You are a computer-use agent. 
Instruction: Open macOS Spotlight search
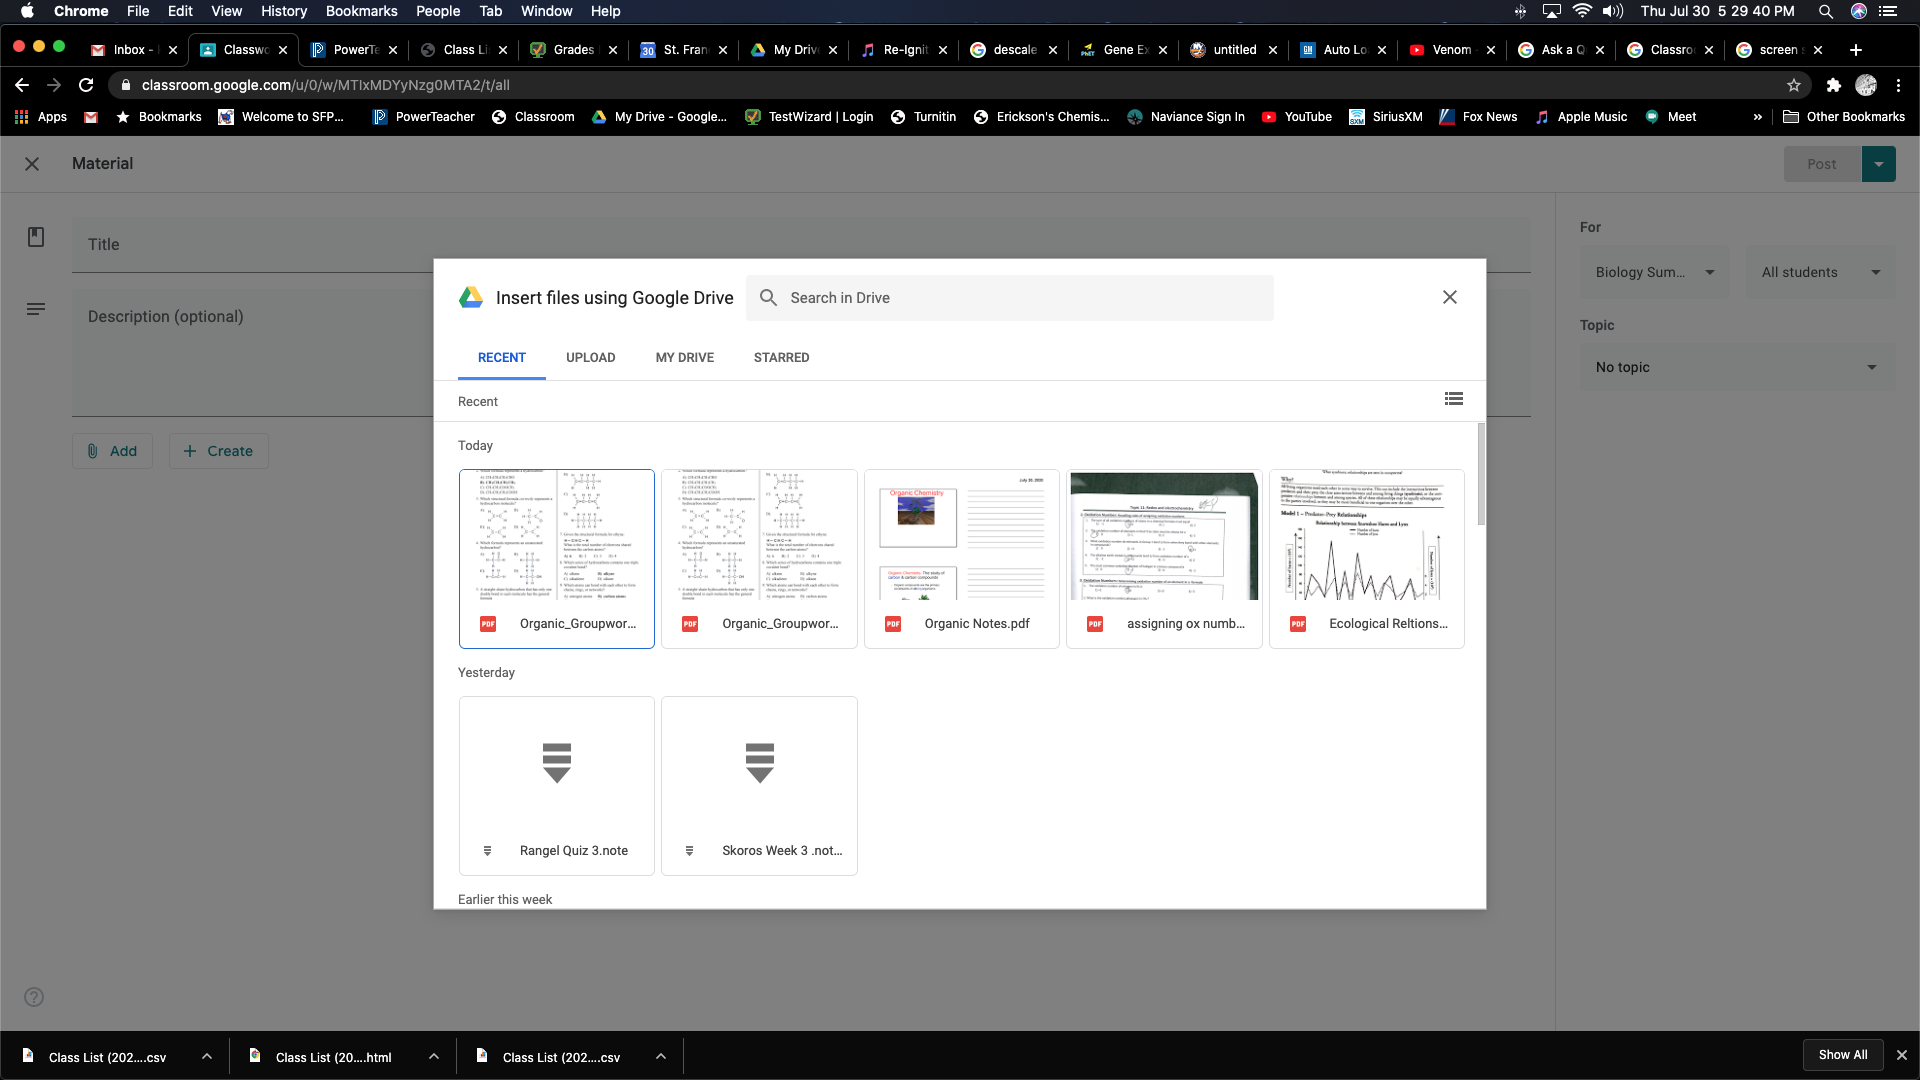coord(1826,11)
